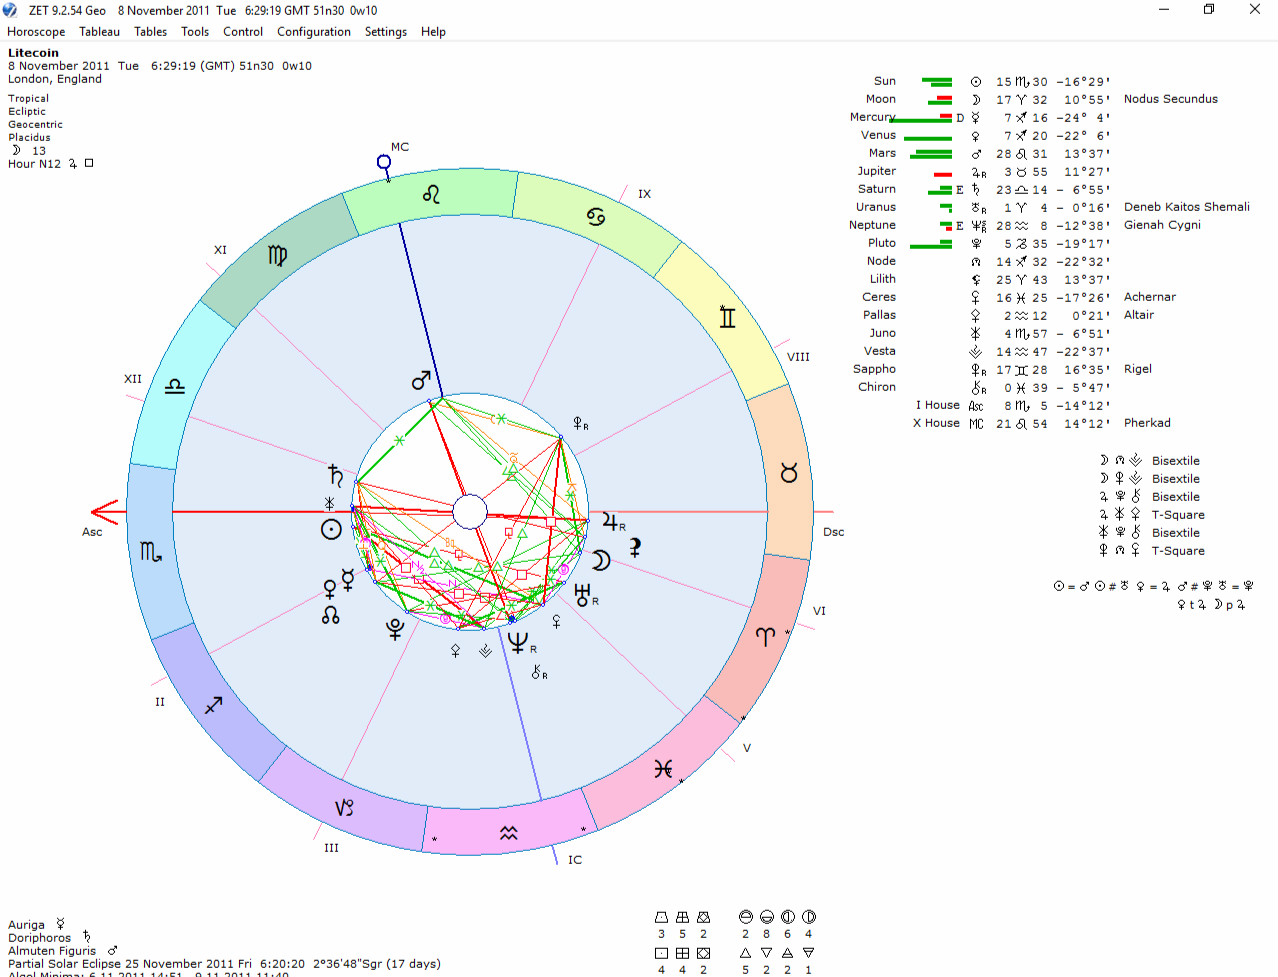
Task: Click the Neptune label in planet table
Action: [x=872, y=225]
